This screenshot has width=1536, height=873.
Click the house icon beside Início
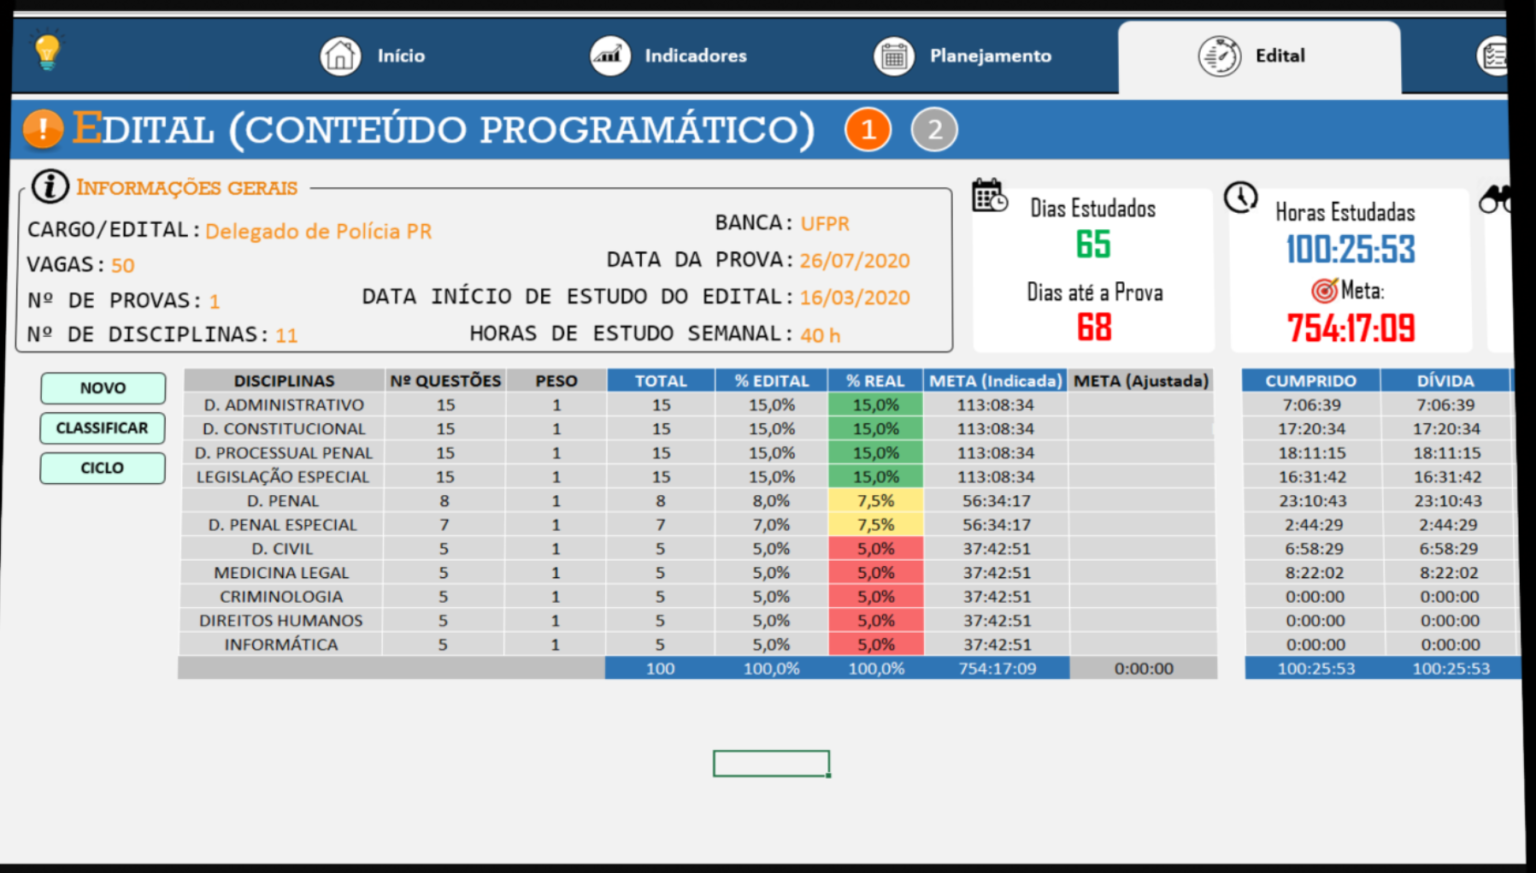click(x=340, y=56)
